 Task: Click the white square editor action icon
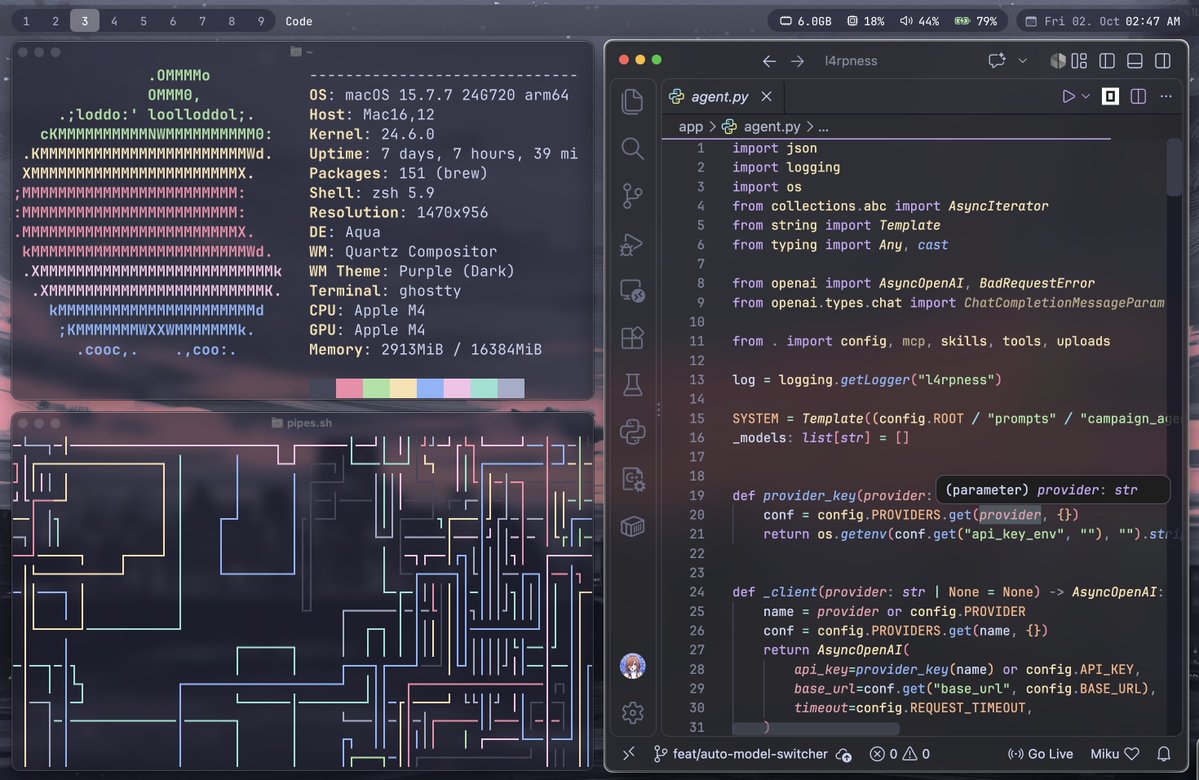[1110, 96]
